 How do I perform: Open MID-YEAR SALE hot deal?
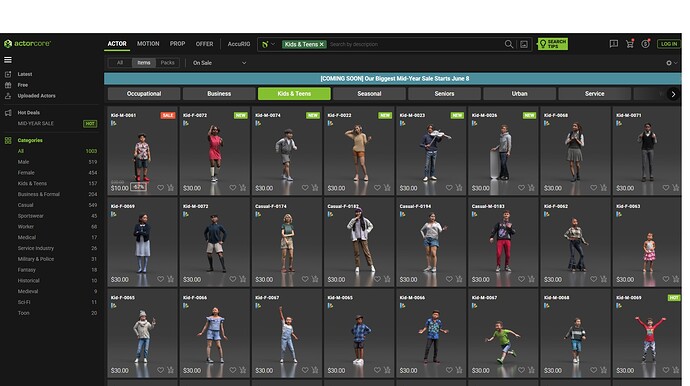point(36,124)
